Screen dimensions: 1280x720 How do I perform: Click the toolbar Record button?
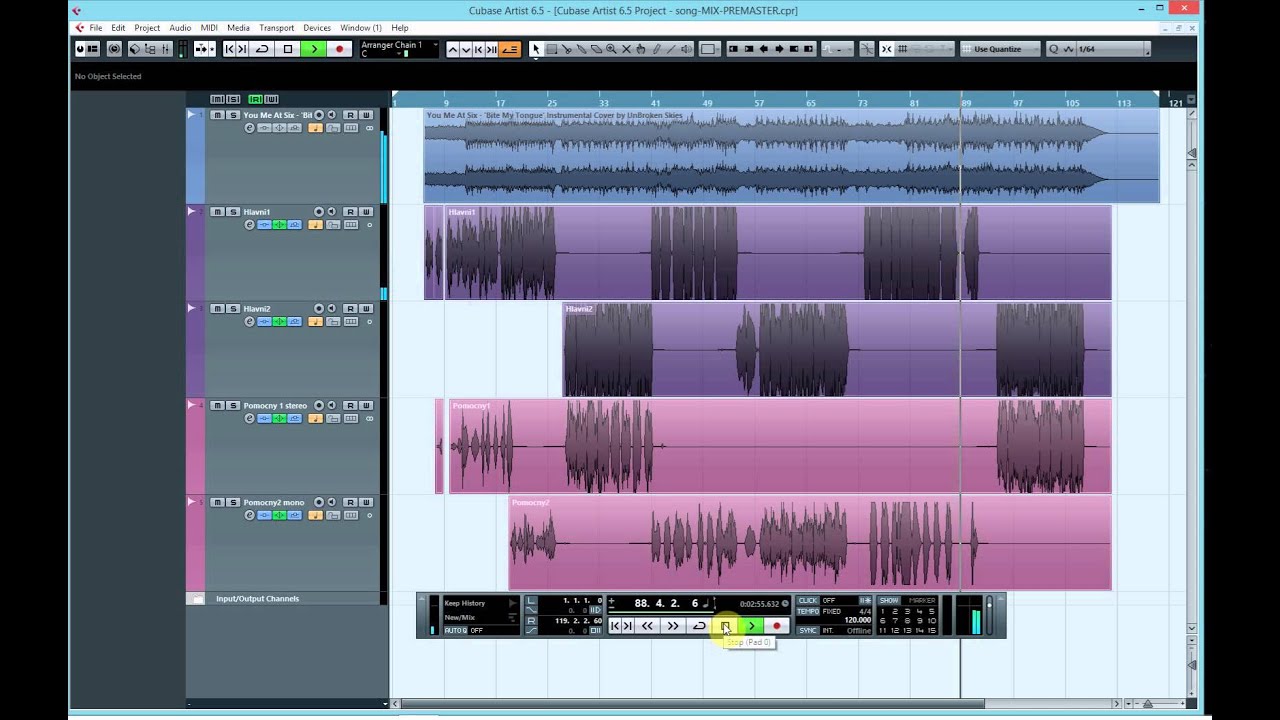[340, 49]
